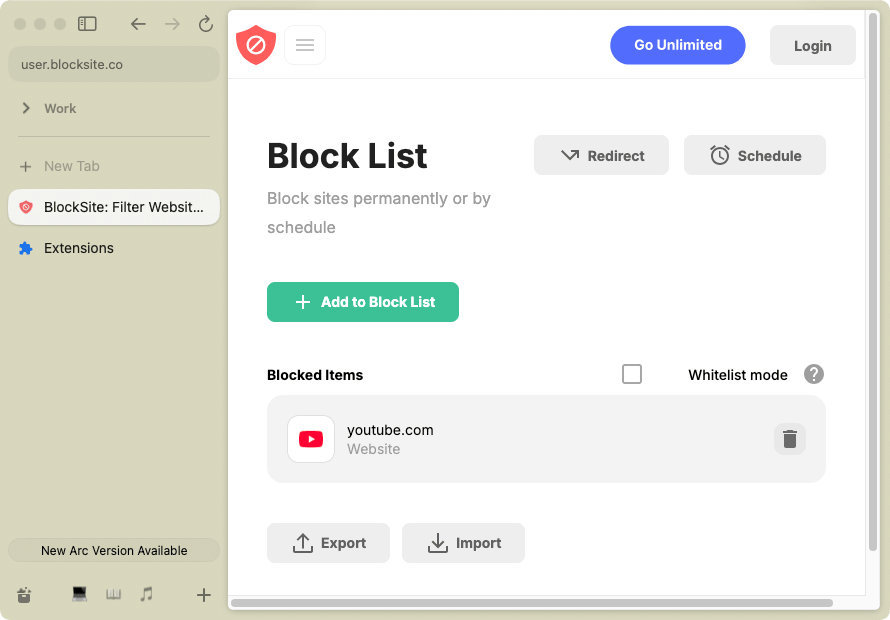Switch to the open book space

click(114, 594)
